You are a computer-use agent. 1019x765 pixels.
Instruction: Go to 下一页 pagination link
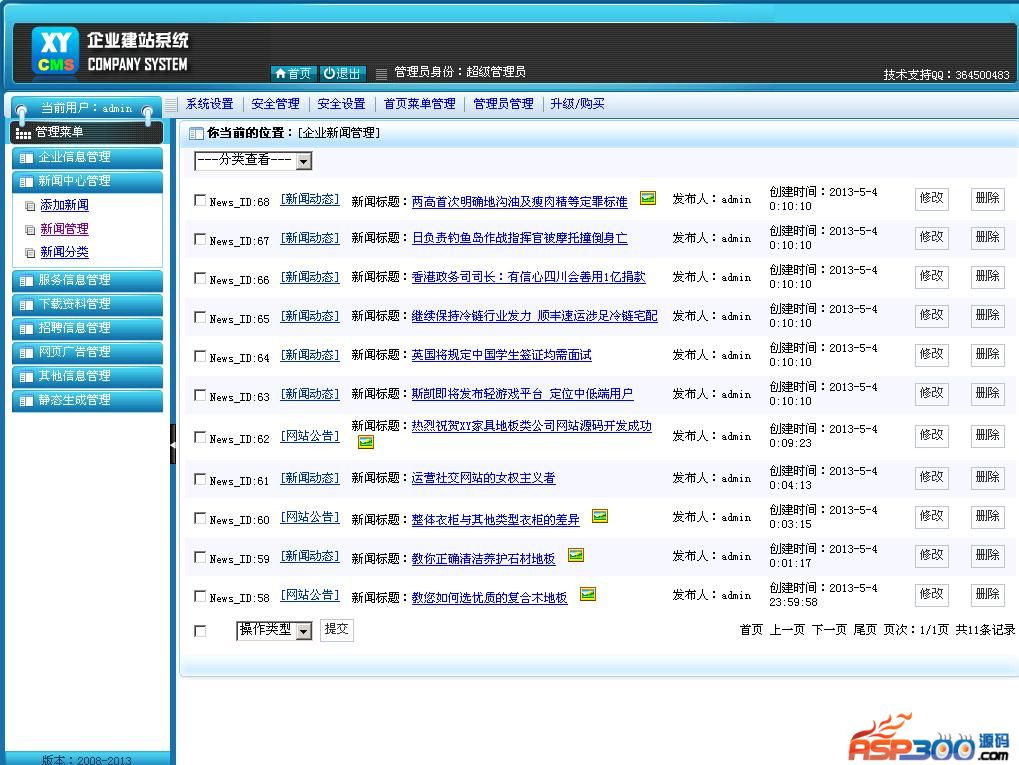point(829,630)
